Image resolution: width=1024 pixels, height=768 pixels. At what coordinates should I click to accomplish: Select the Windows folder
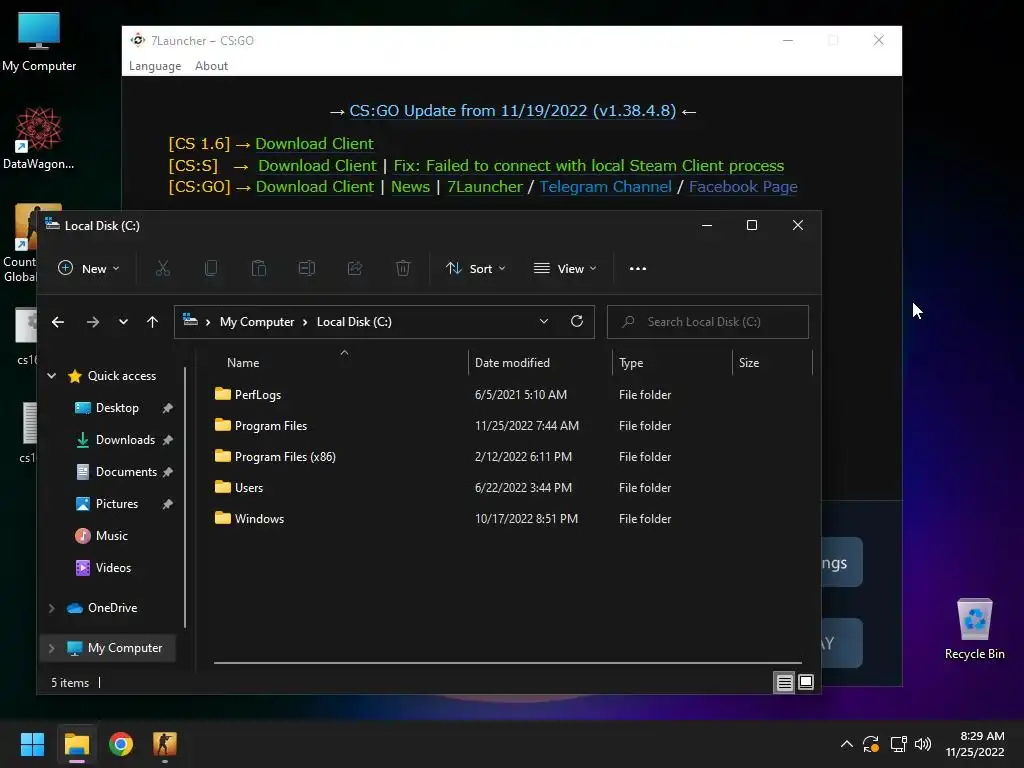point(259,519)
